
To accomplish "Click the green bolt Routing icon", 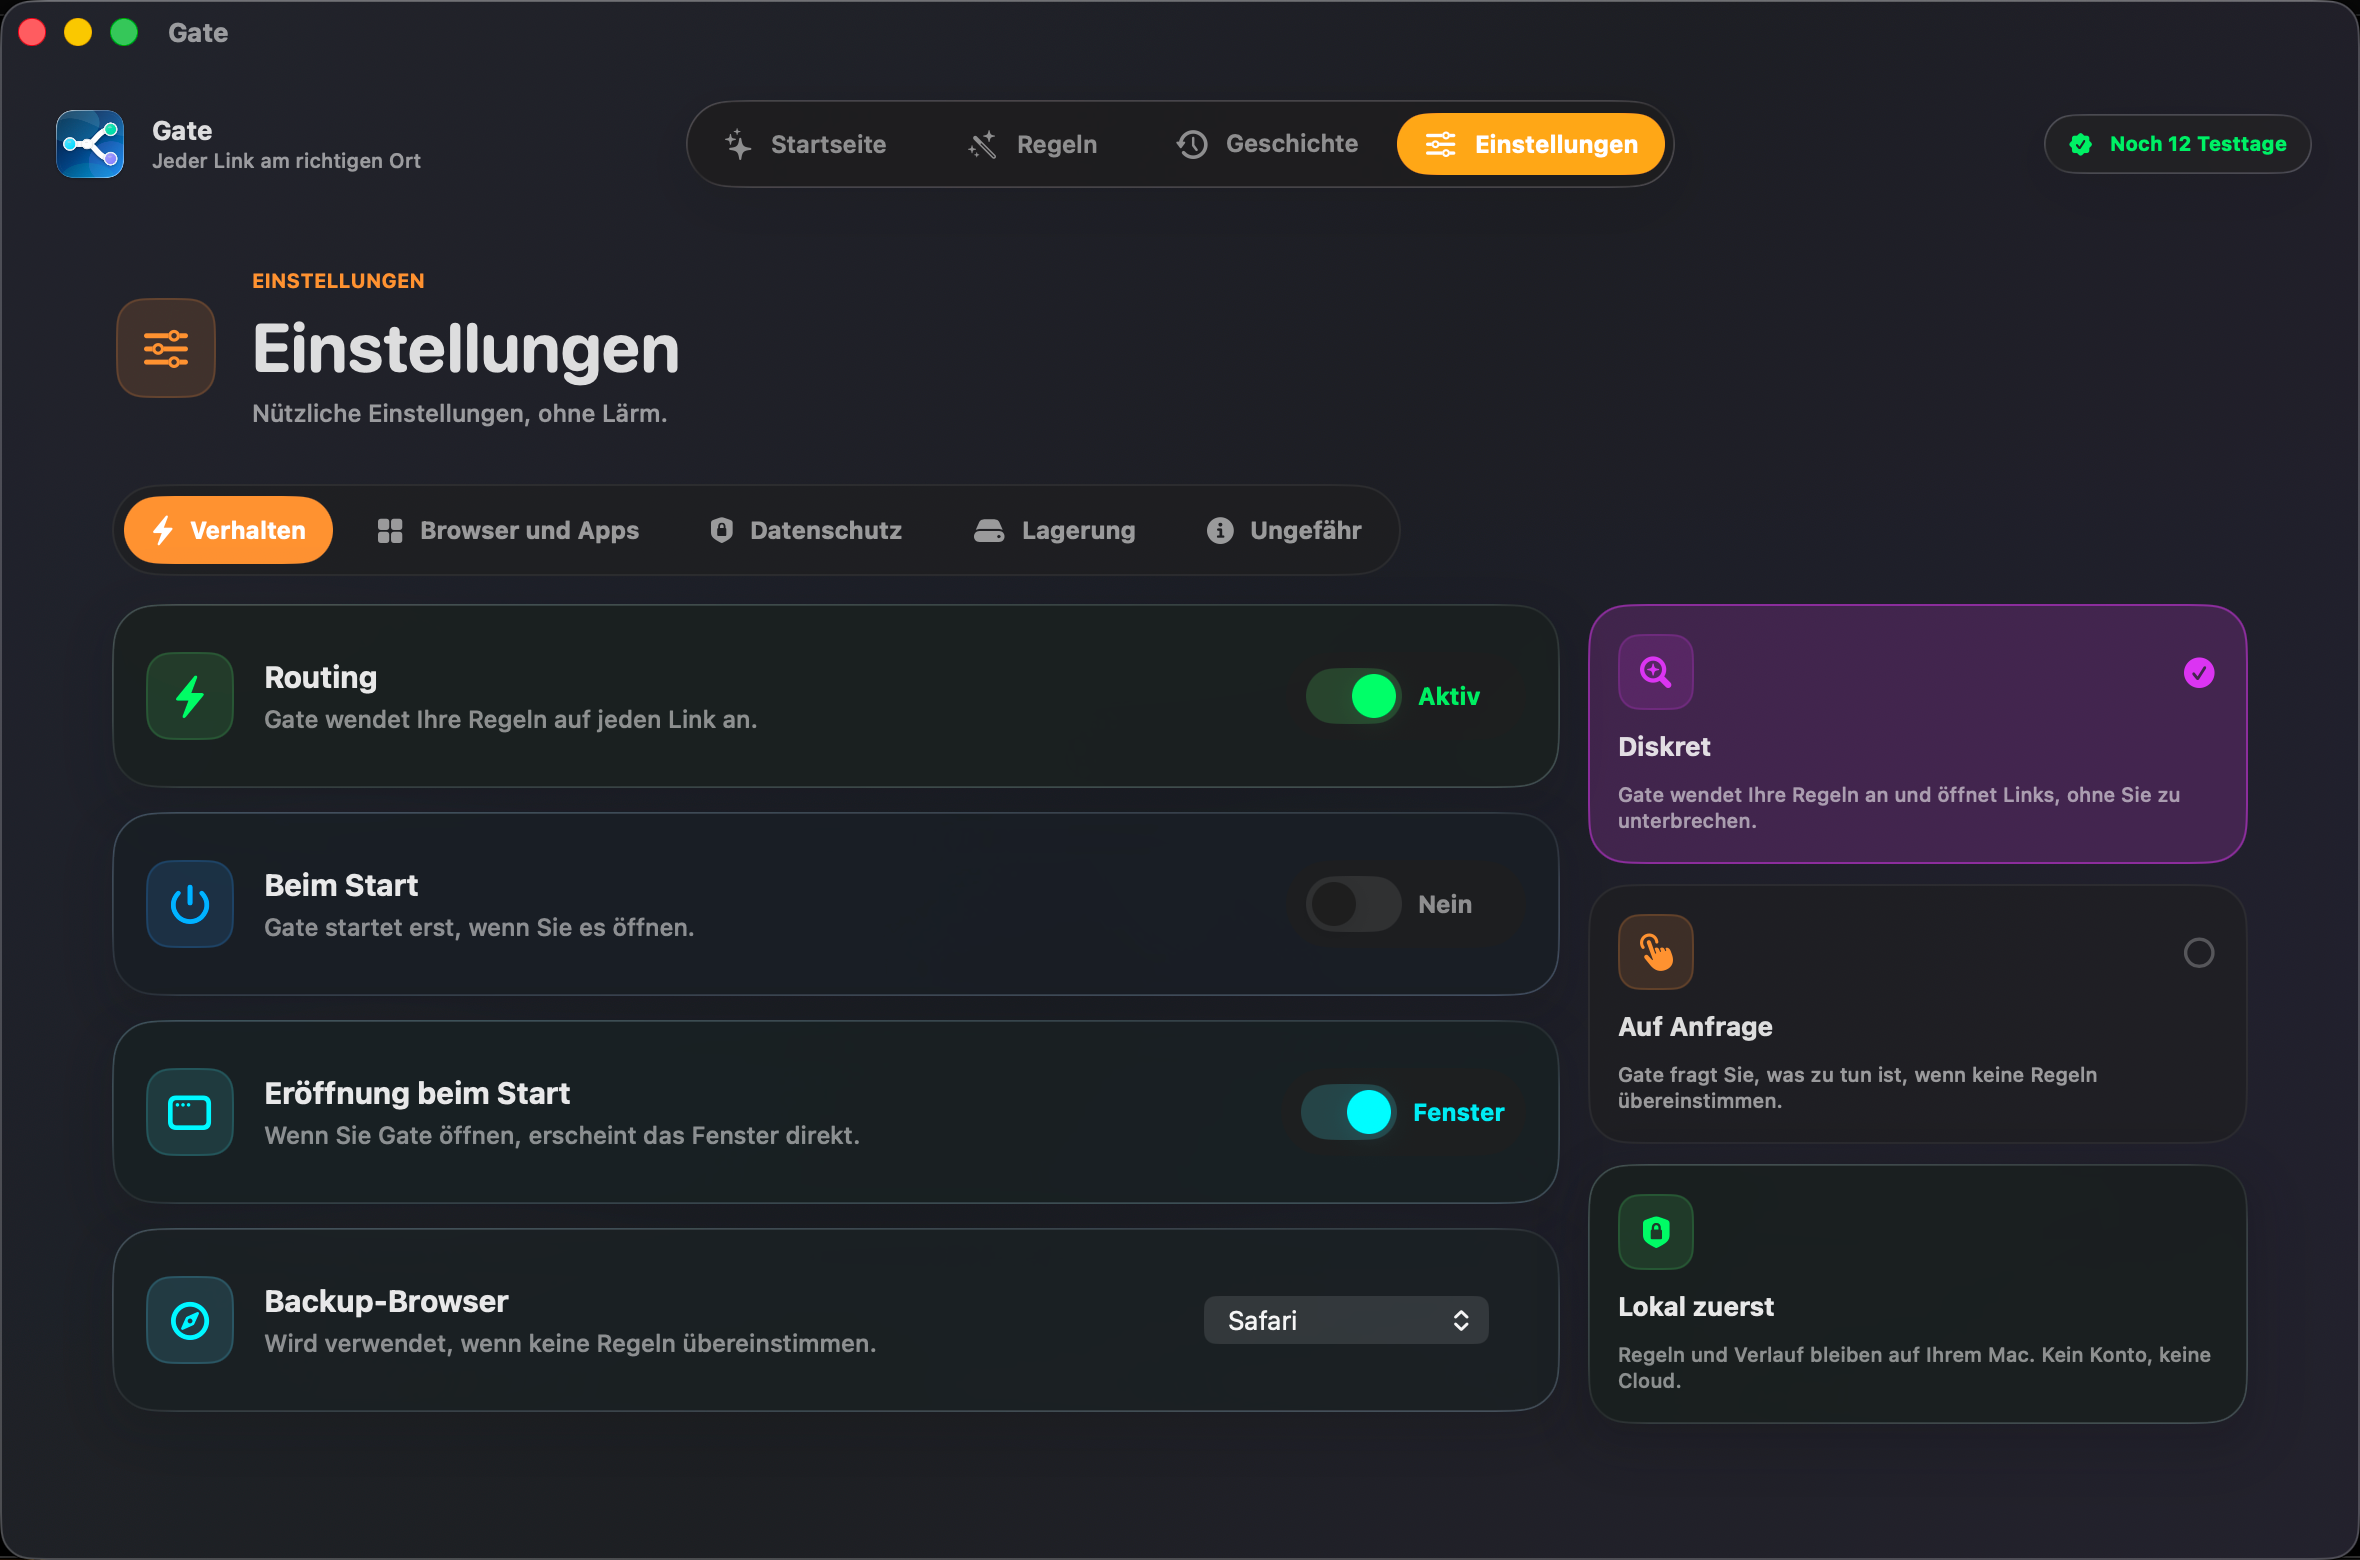I will point(190,696).
